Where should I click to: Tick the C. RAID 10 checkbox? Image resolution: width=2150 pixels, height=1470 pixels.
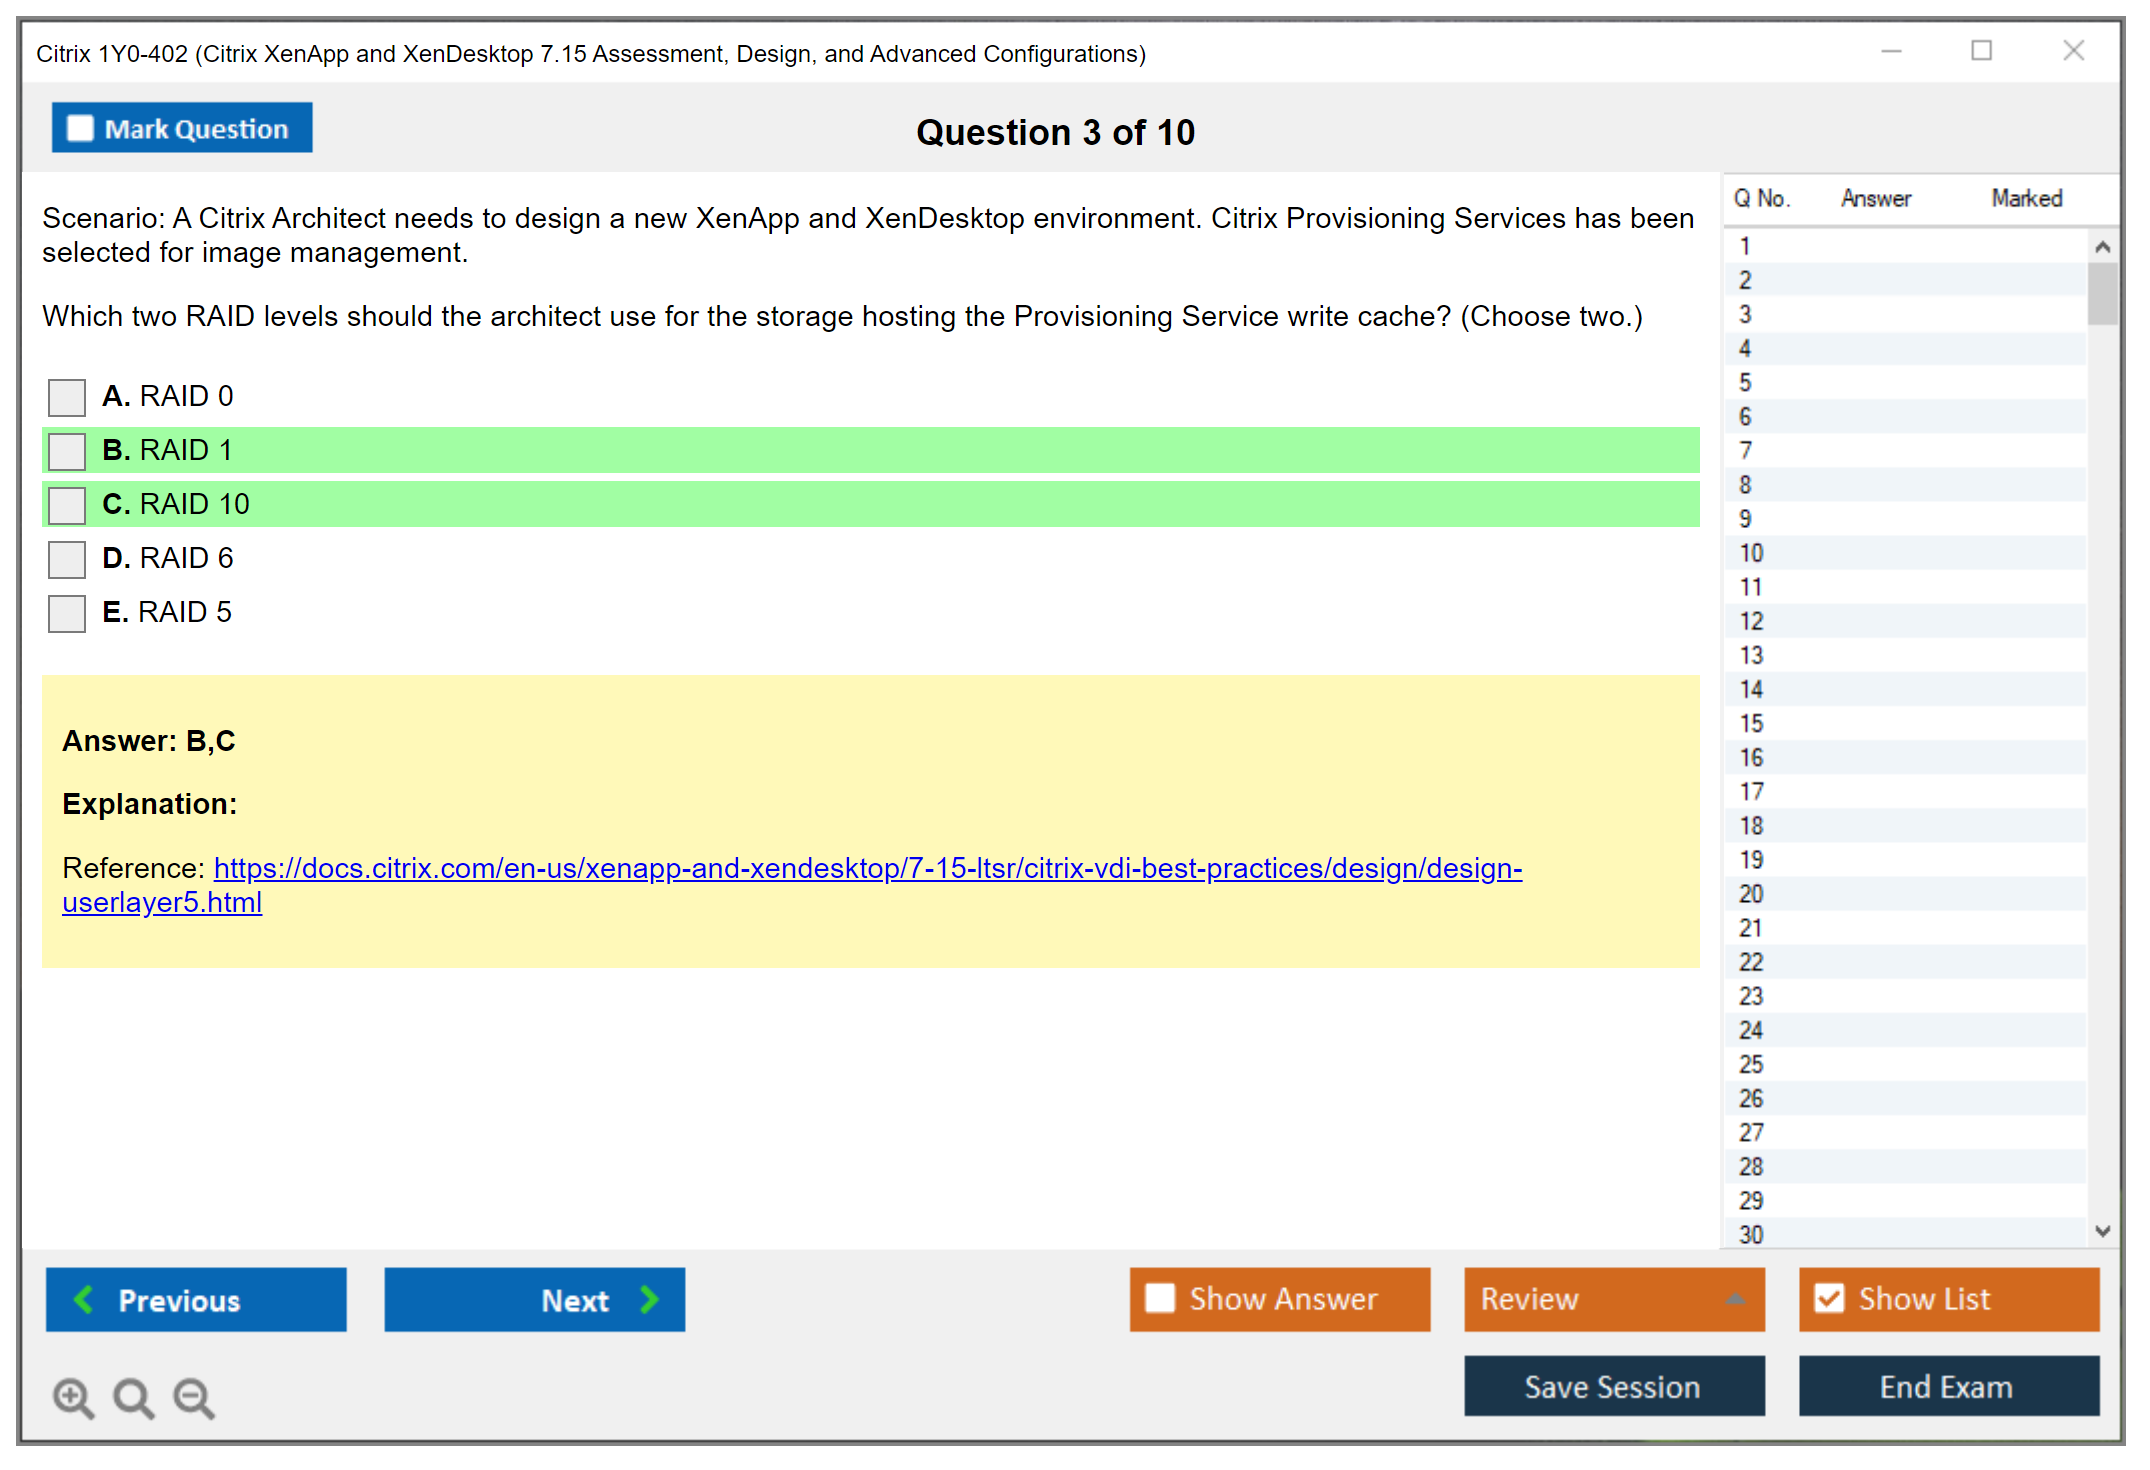click(67, 505)
